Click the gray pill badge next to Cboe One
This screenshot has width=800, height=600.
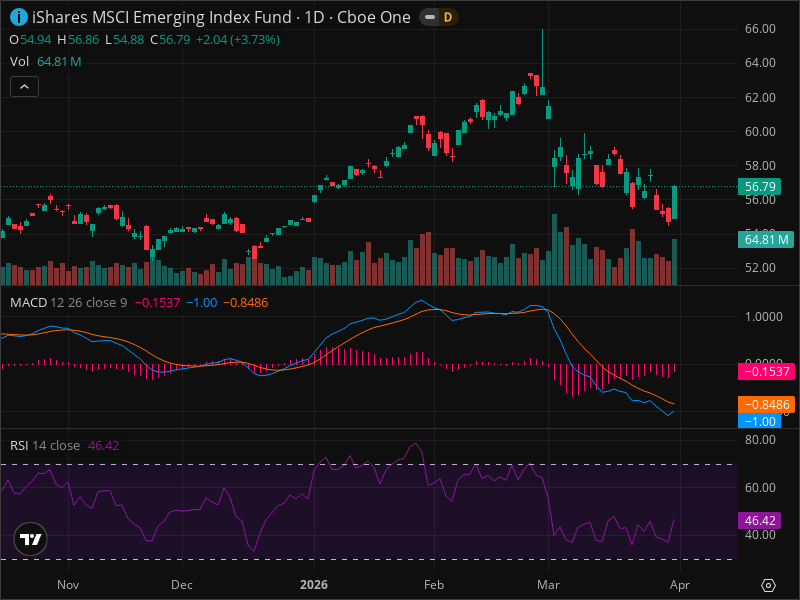point(430,17)
